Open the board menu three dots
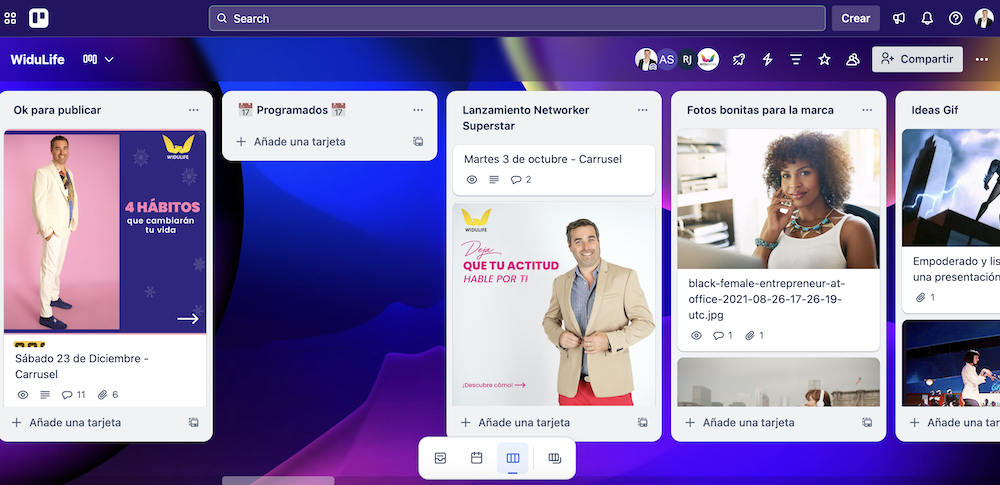Viewport: 1000px width, 485px height. (x=982, y=59)
